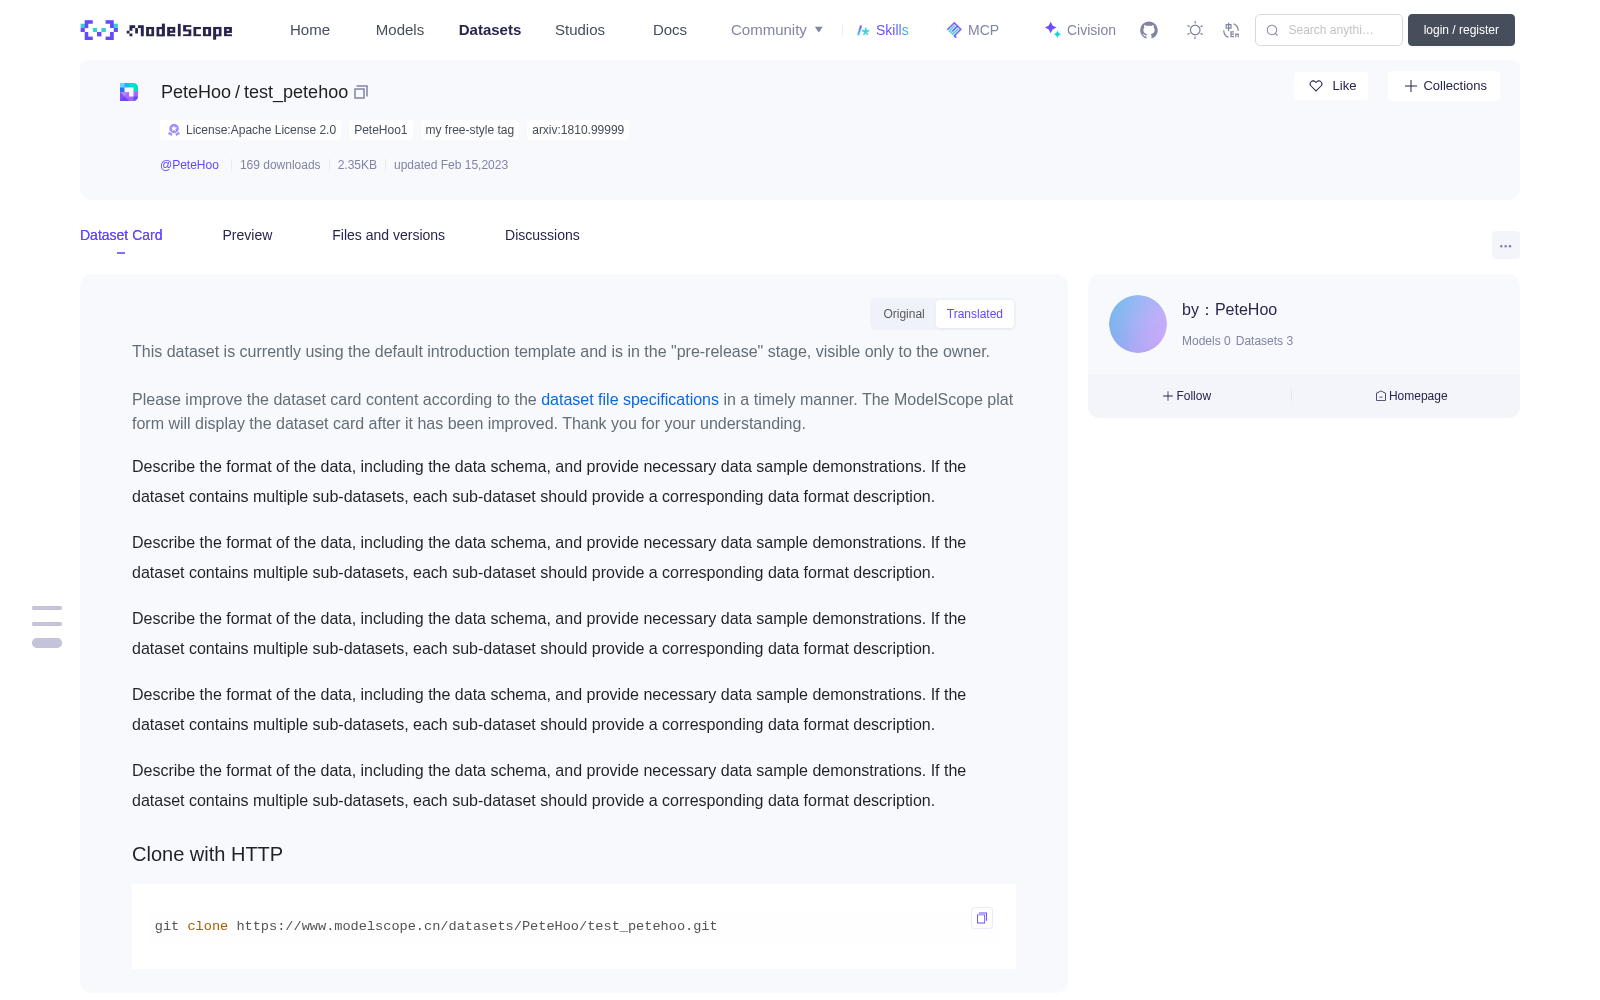Open the Datasets section
1600x1000 pixels.
click(490, 30)
